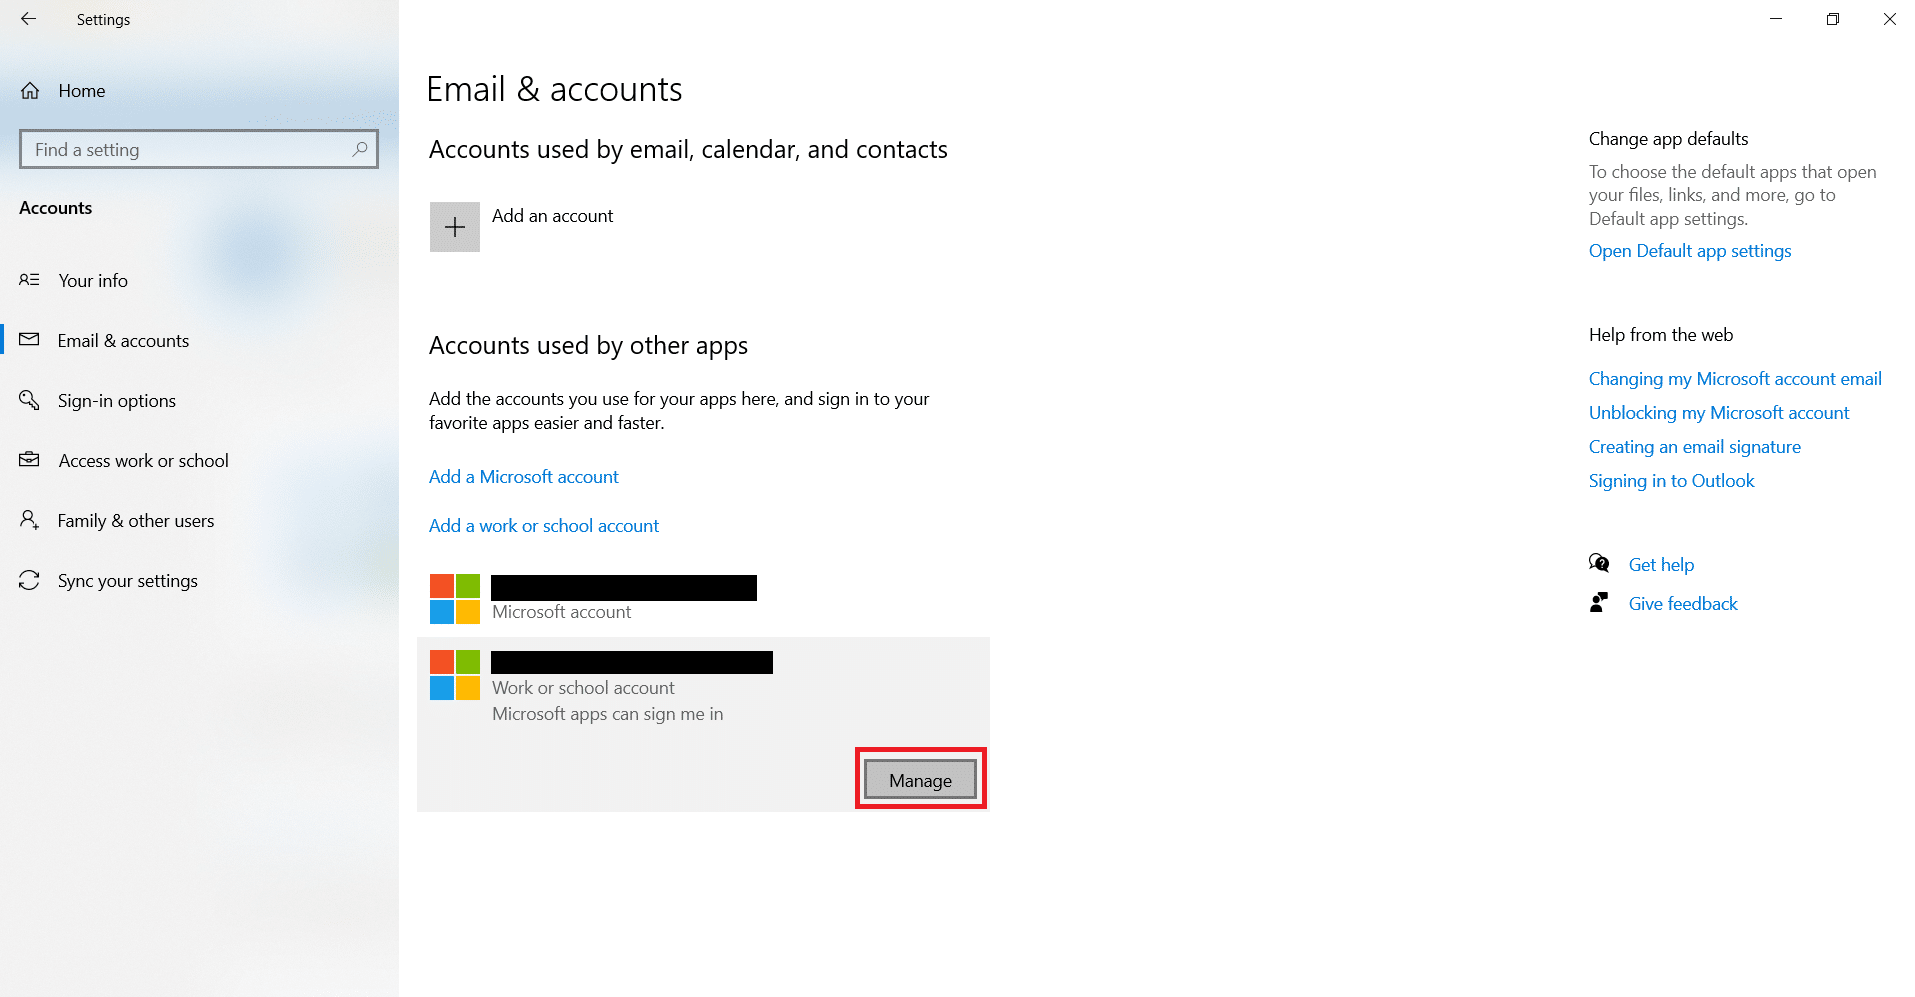Select the Work or school account entry

[630, 688]
